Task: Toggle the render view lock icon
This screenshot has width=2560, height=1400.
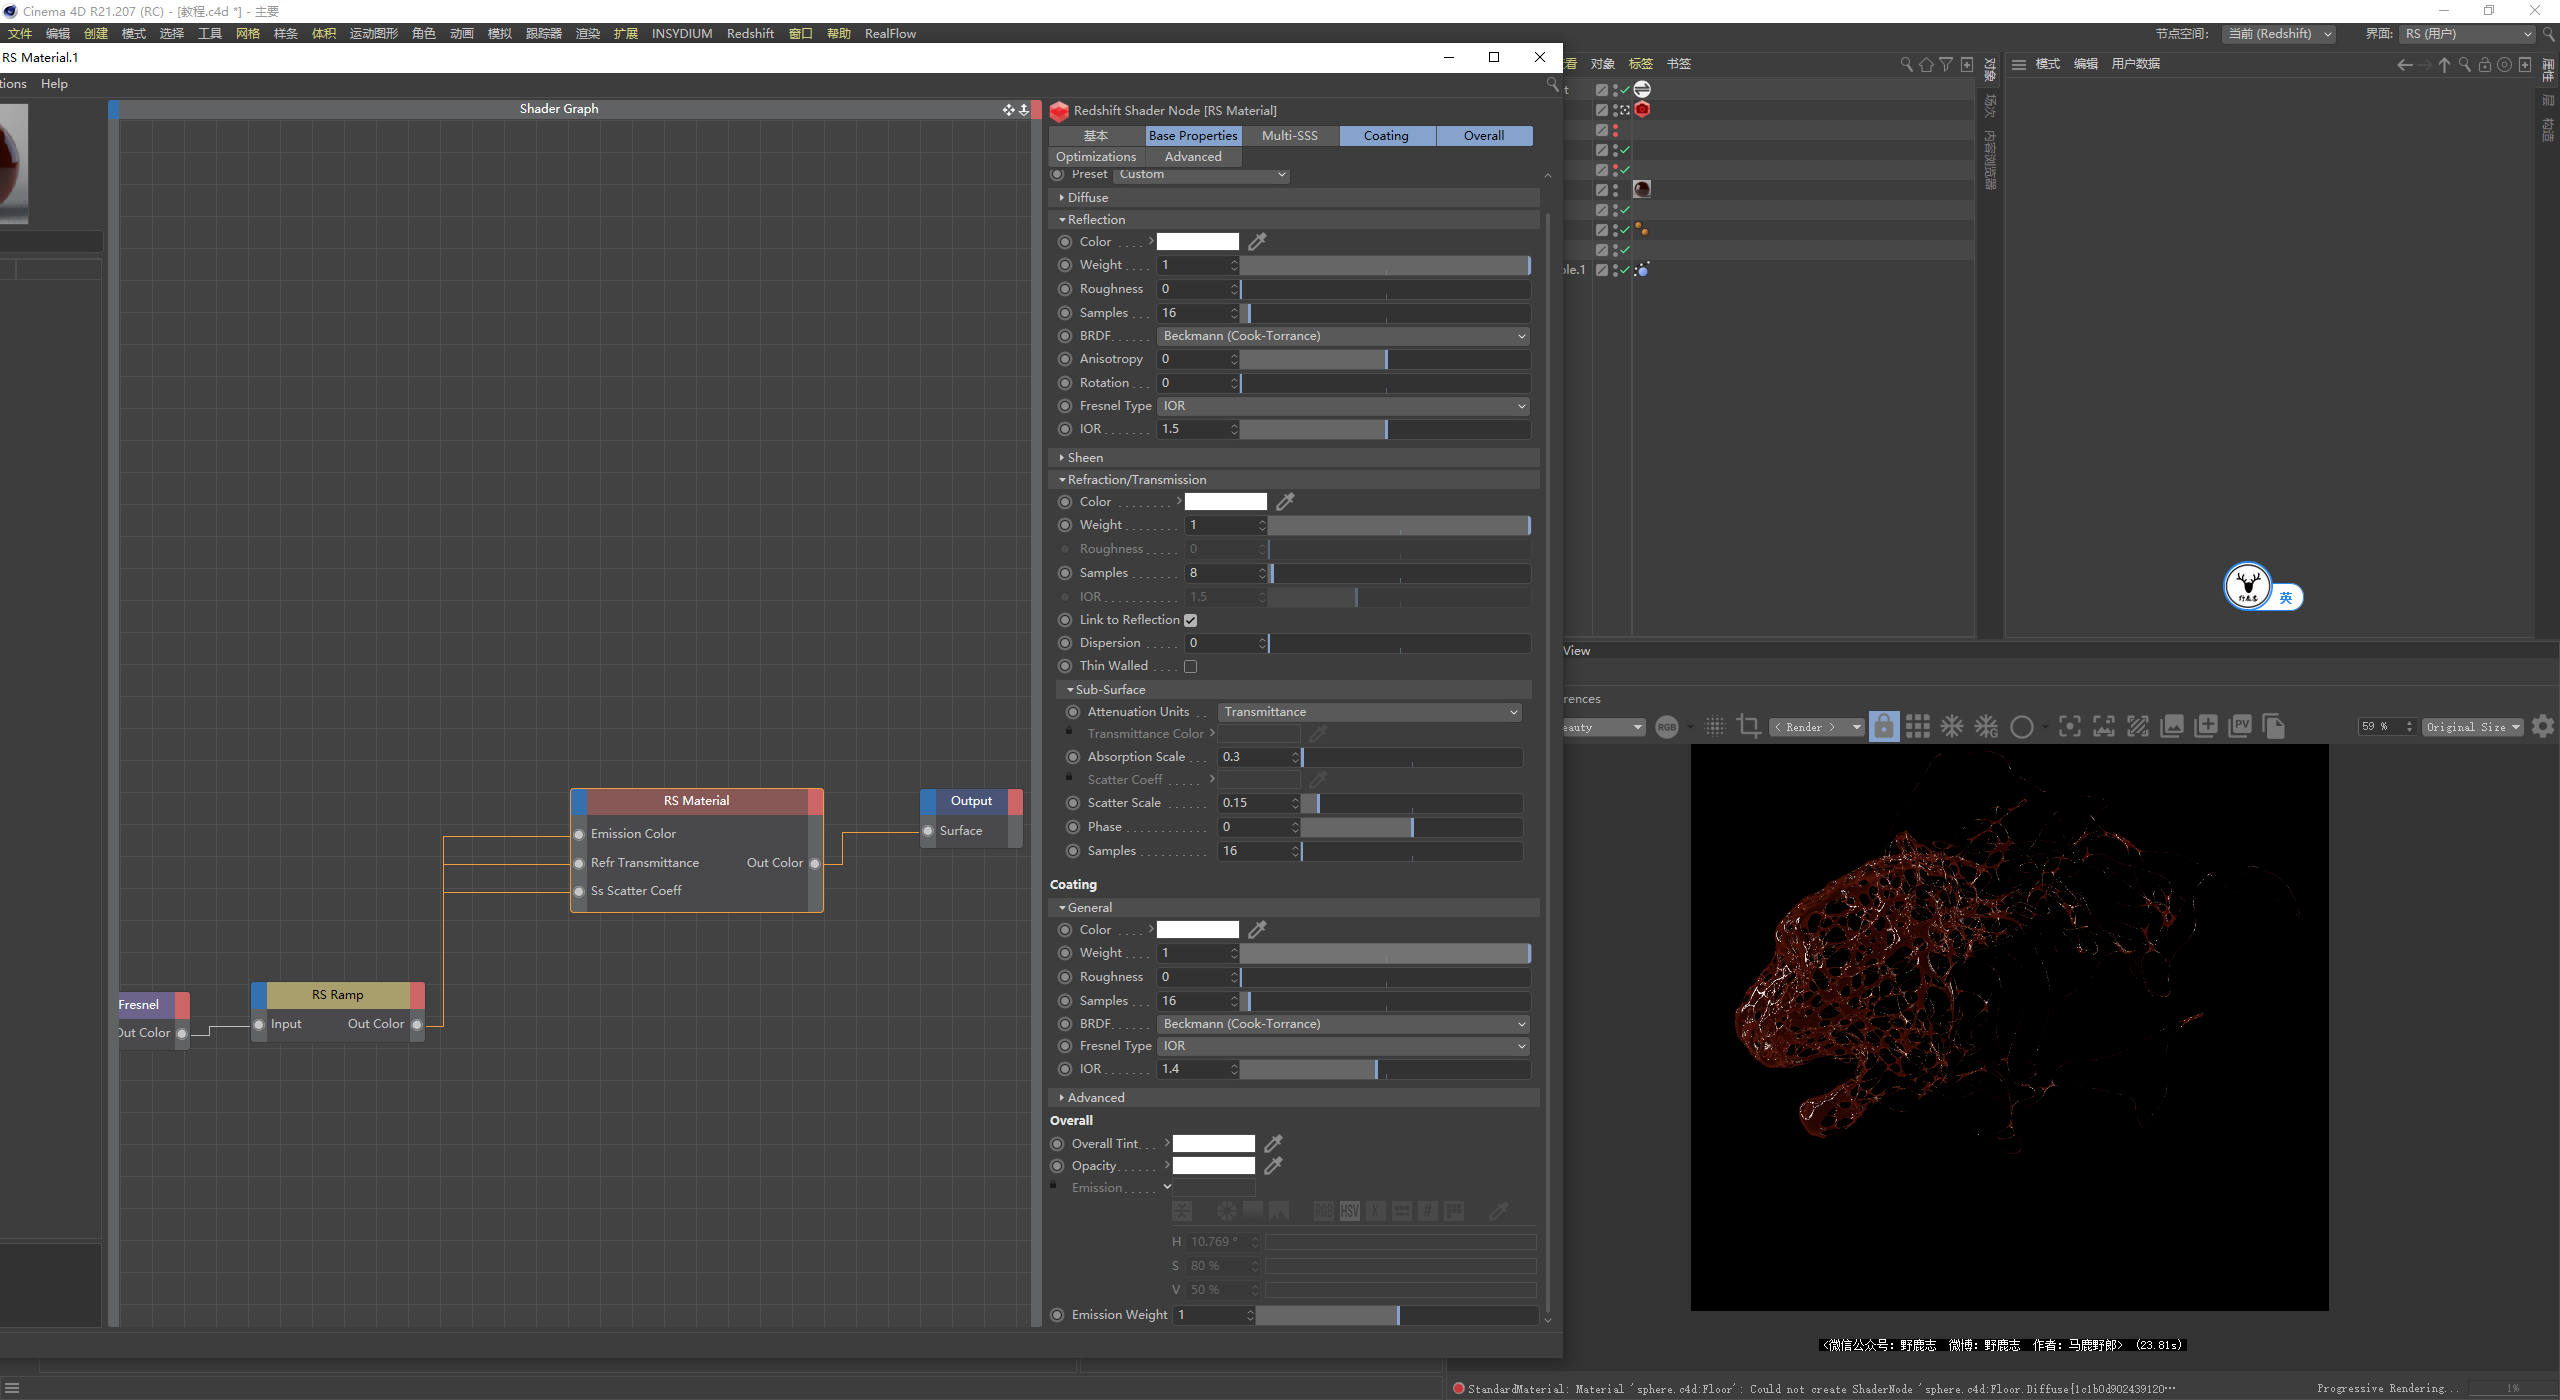Action: point(1883,727)
